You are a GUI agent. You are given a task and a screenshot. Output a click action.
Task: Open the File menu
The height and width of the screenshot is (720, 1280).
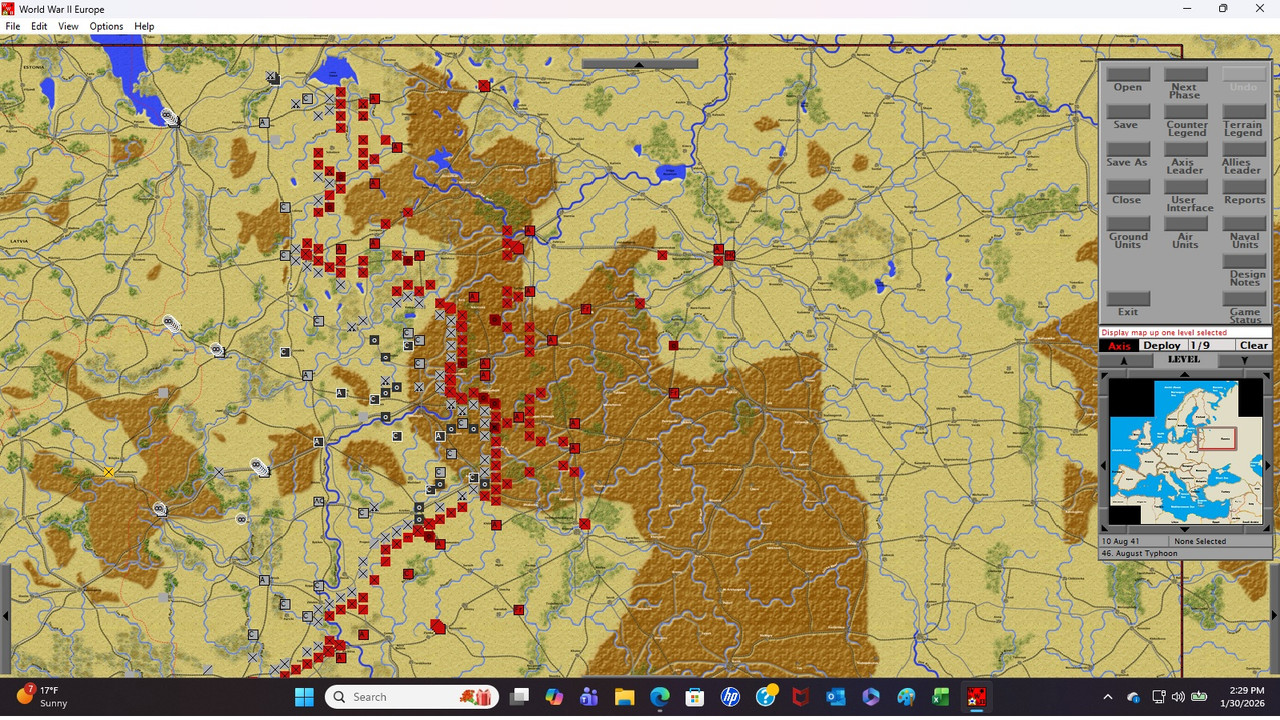pyautogui.click(x=13, y=26)
